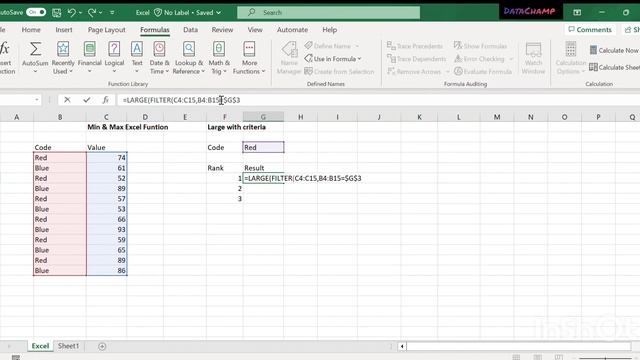Open Recently Used functions list
Screen dimensions: 640x360
tap(63, 58)
